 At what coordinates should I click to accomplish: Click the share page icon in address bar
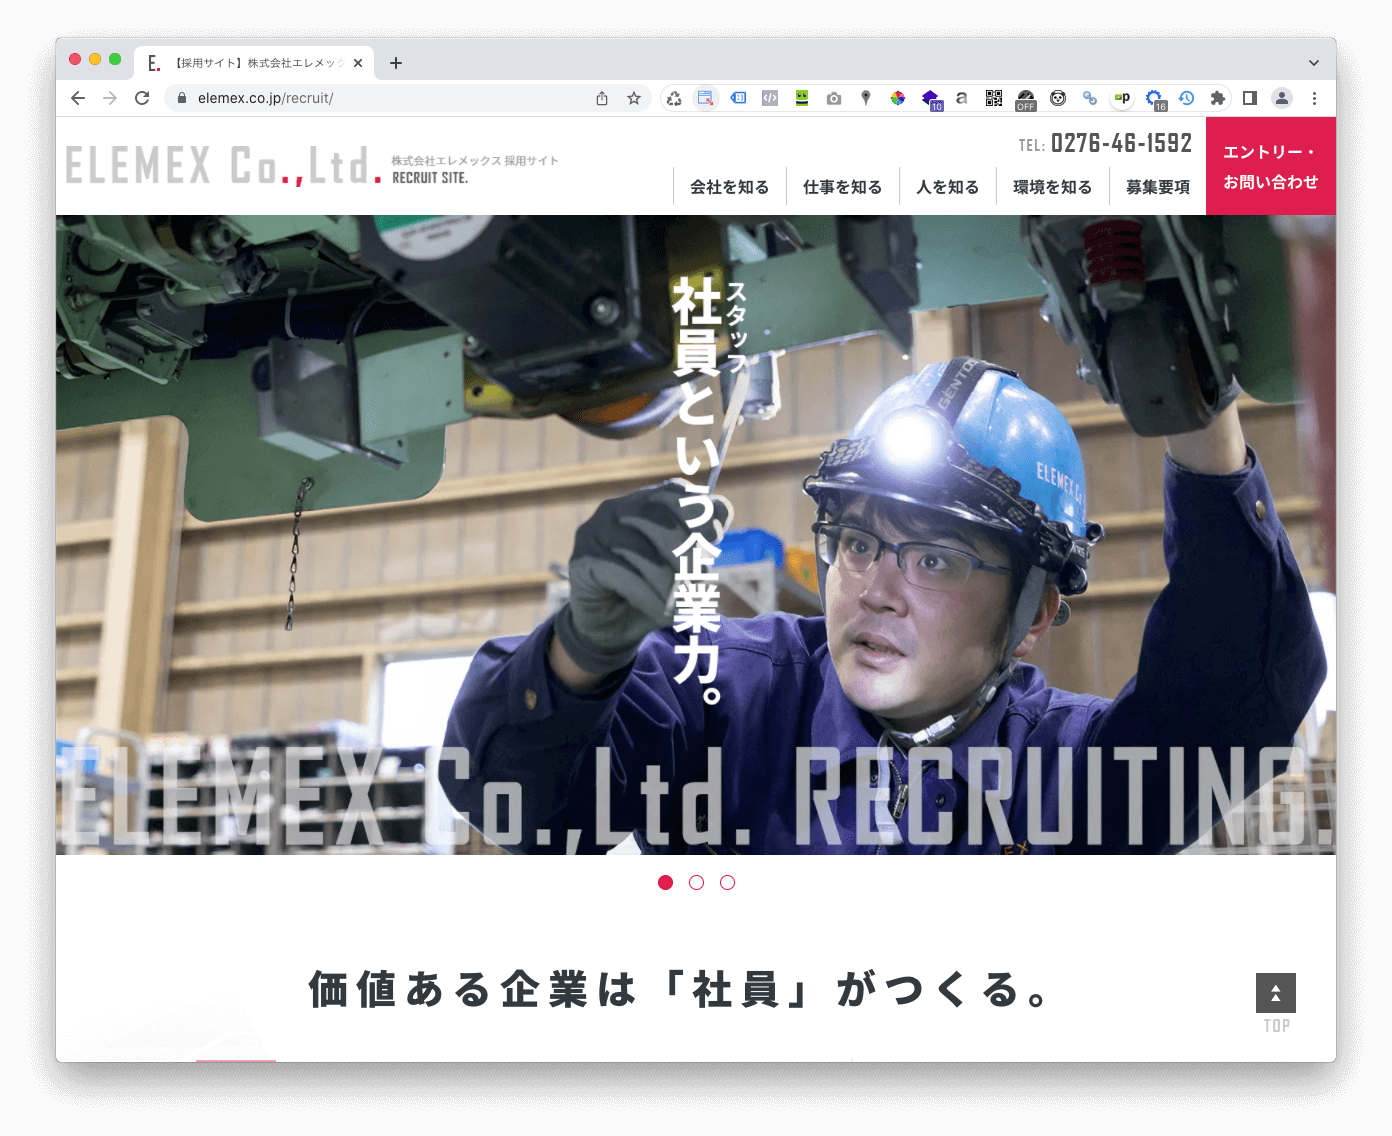coord(602,98)
